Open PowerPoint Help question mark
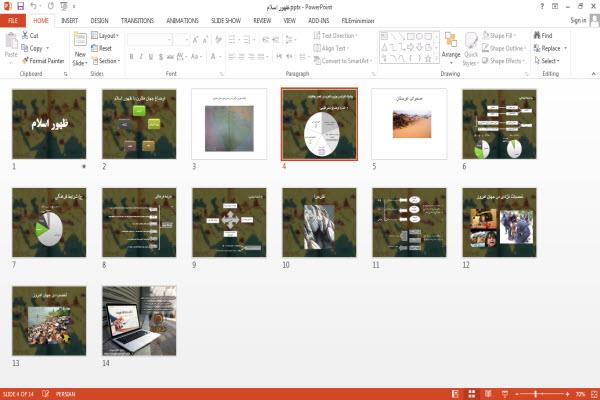 tap(542, 7)
